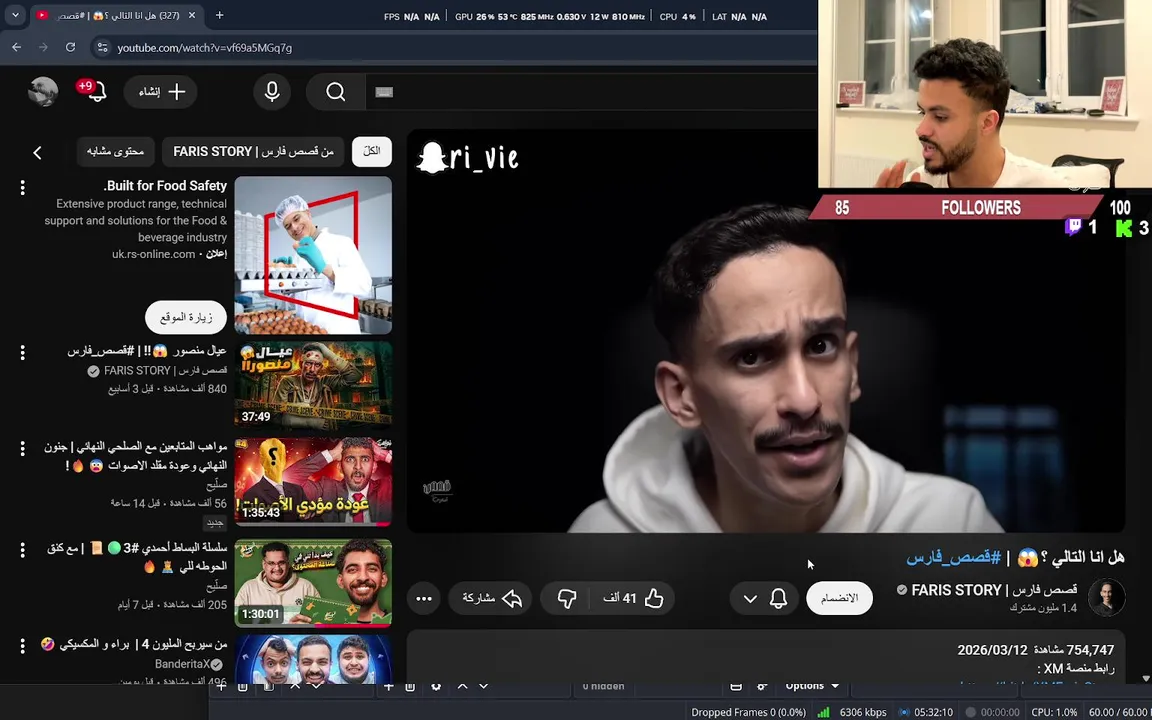Image resolution: width=1152 pixels, height=720 pixels.
Task: Open the Built for Food Safety ad title
Action: click(x=165, y=186)
